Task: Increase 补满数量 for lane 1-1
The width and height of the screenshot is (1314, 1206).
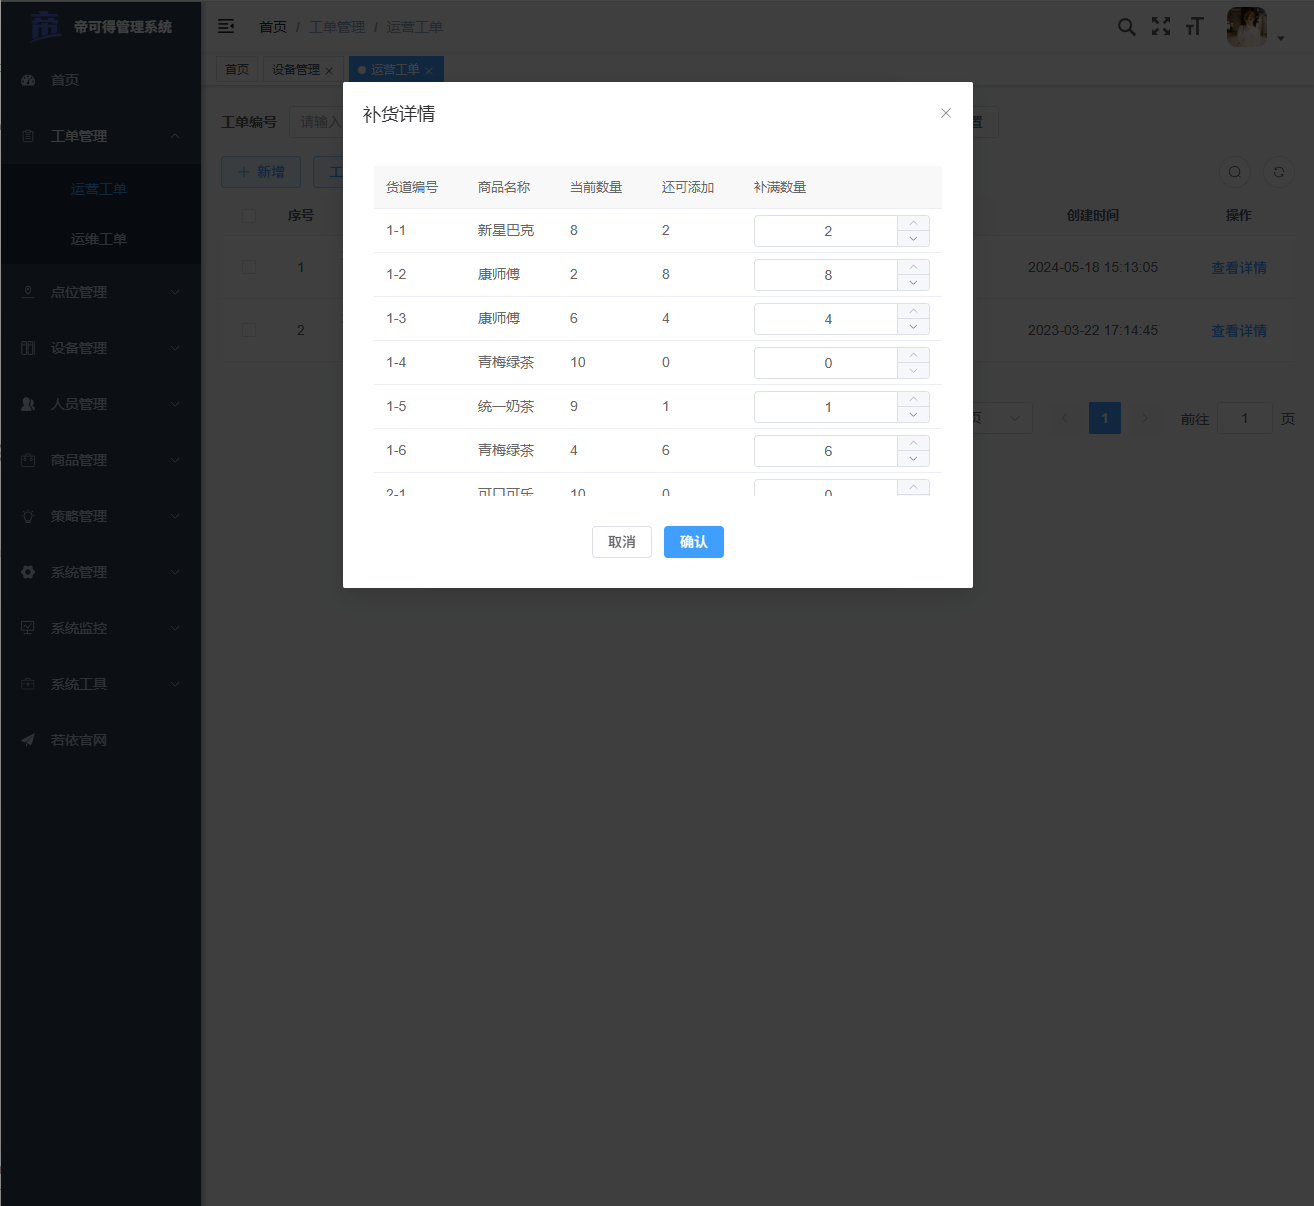Action: 913,223
